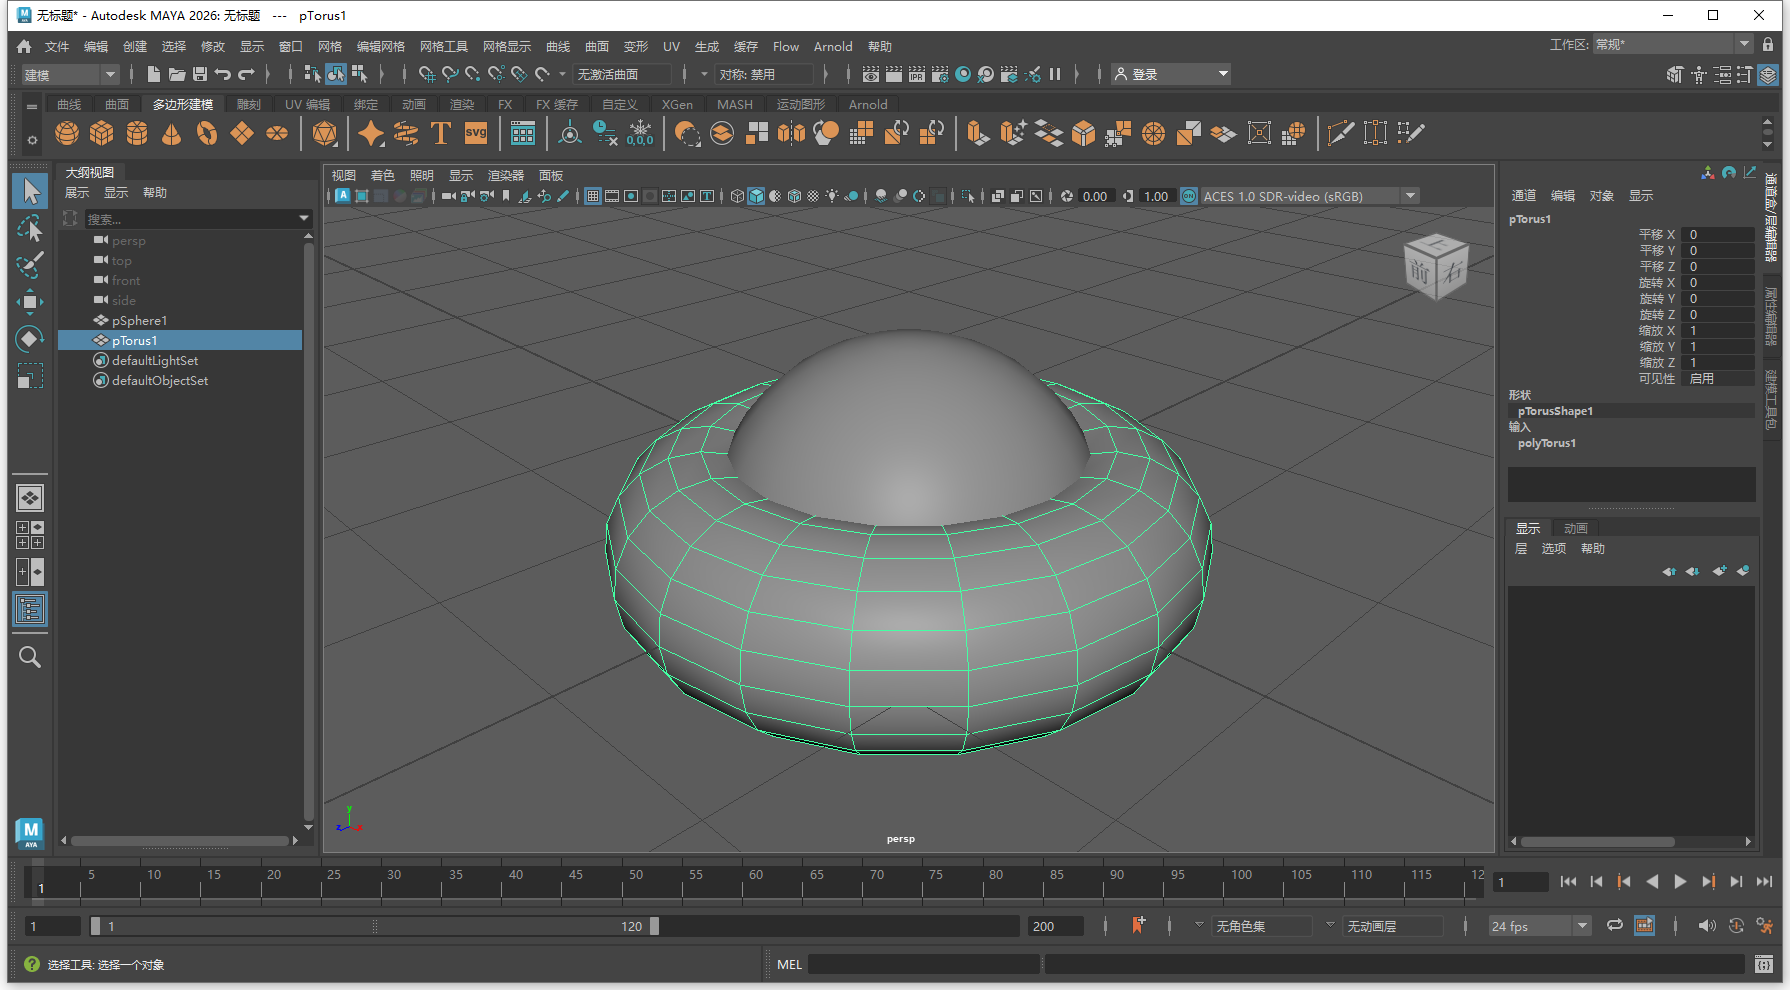Click the Mirror shelf icon

point(791,133)
